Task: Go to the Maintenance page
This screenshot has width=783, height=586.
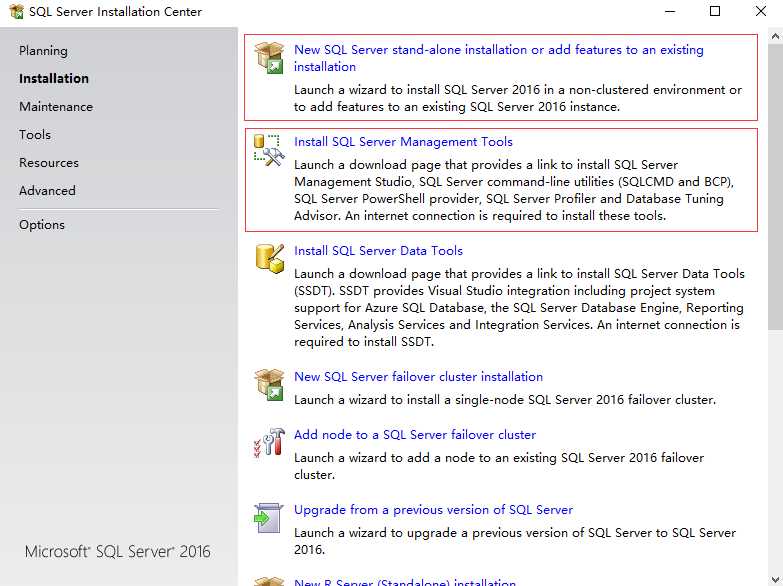Action: click(56, 106)
